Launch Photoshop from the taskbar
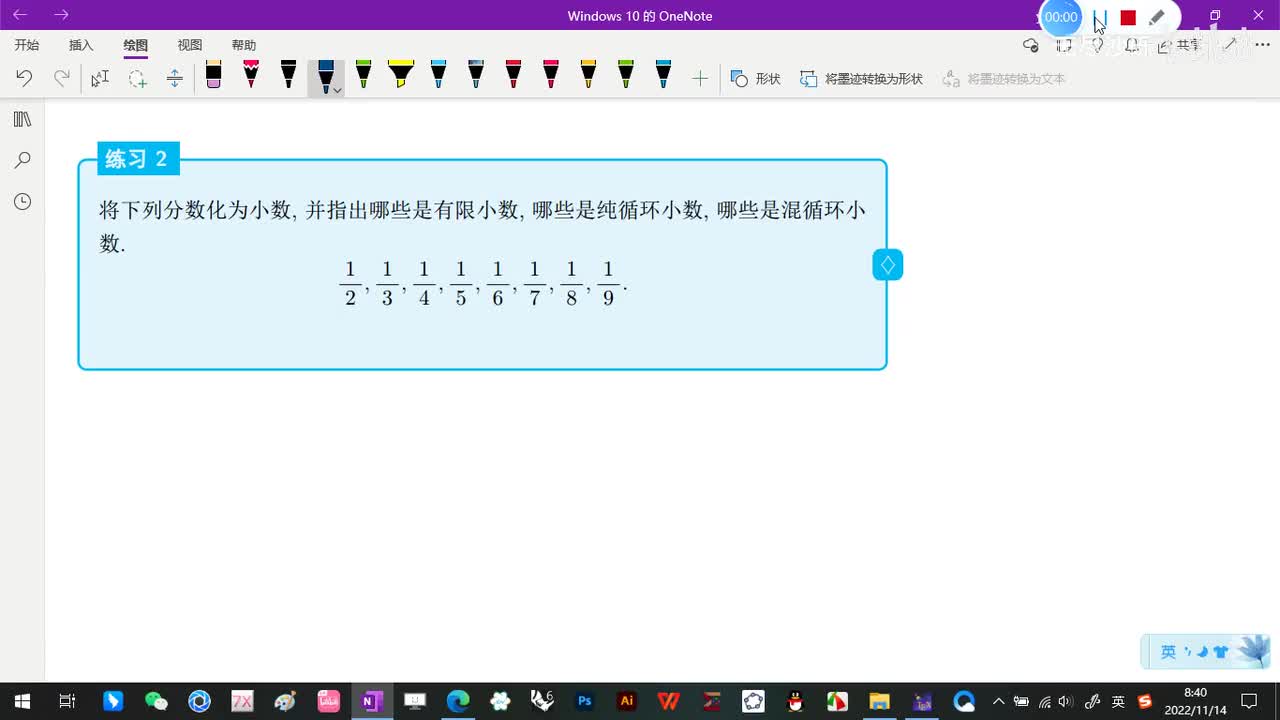The image size is (1280, 720). point(585,701)
